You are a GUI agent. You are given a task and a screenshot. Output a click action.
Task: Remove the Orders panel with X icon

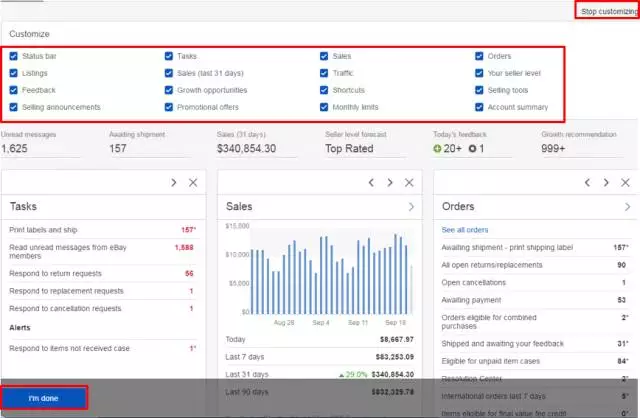[625, 182]
